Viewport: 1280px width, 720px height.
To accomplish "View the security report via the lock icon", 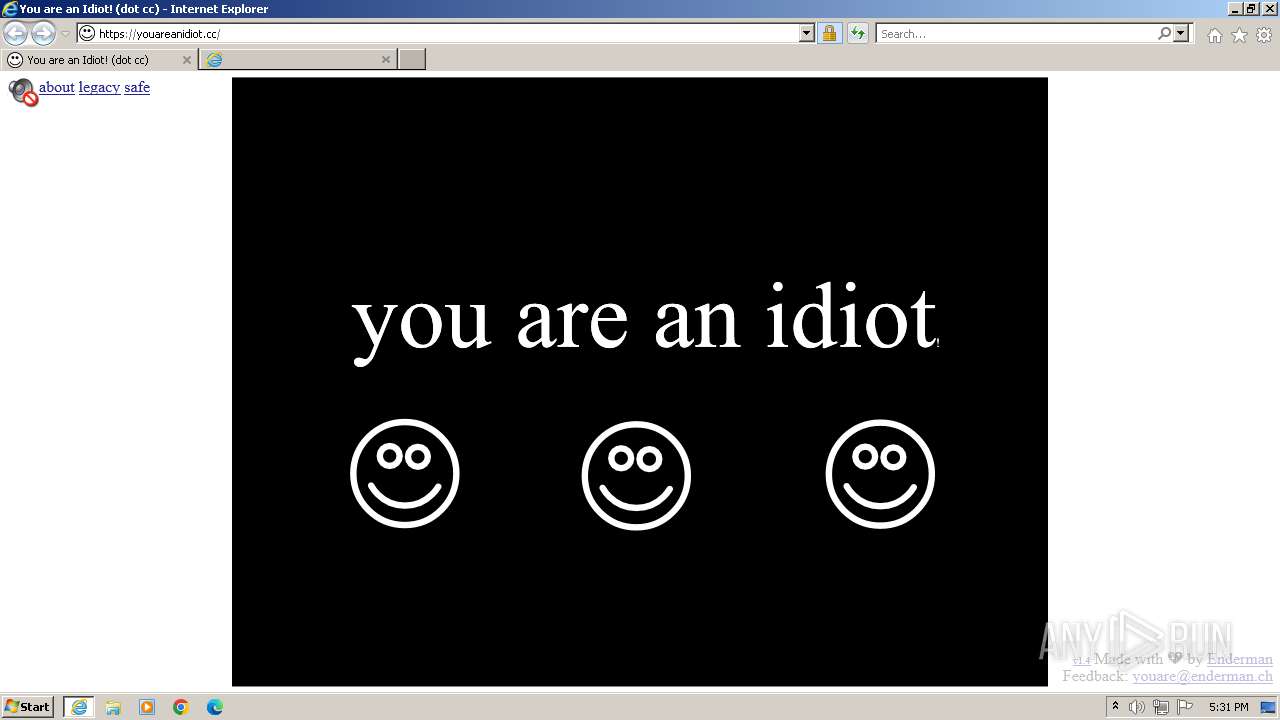I will (x=830, y=33).
